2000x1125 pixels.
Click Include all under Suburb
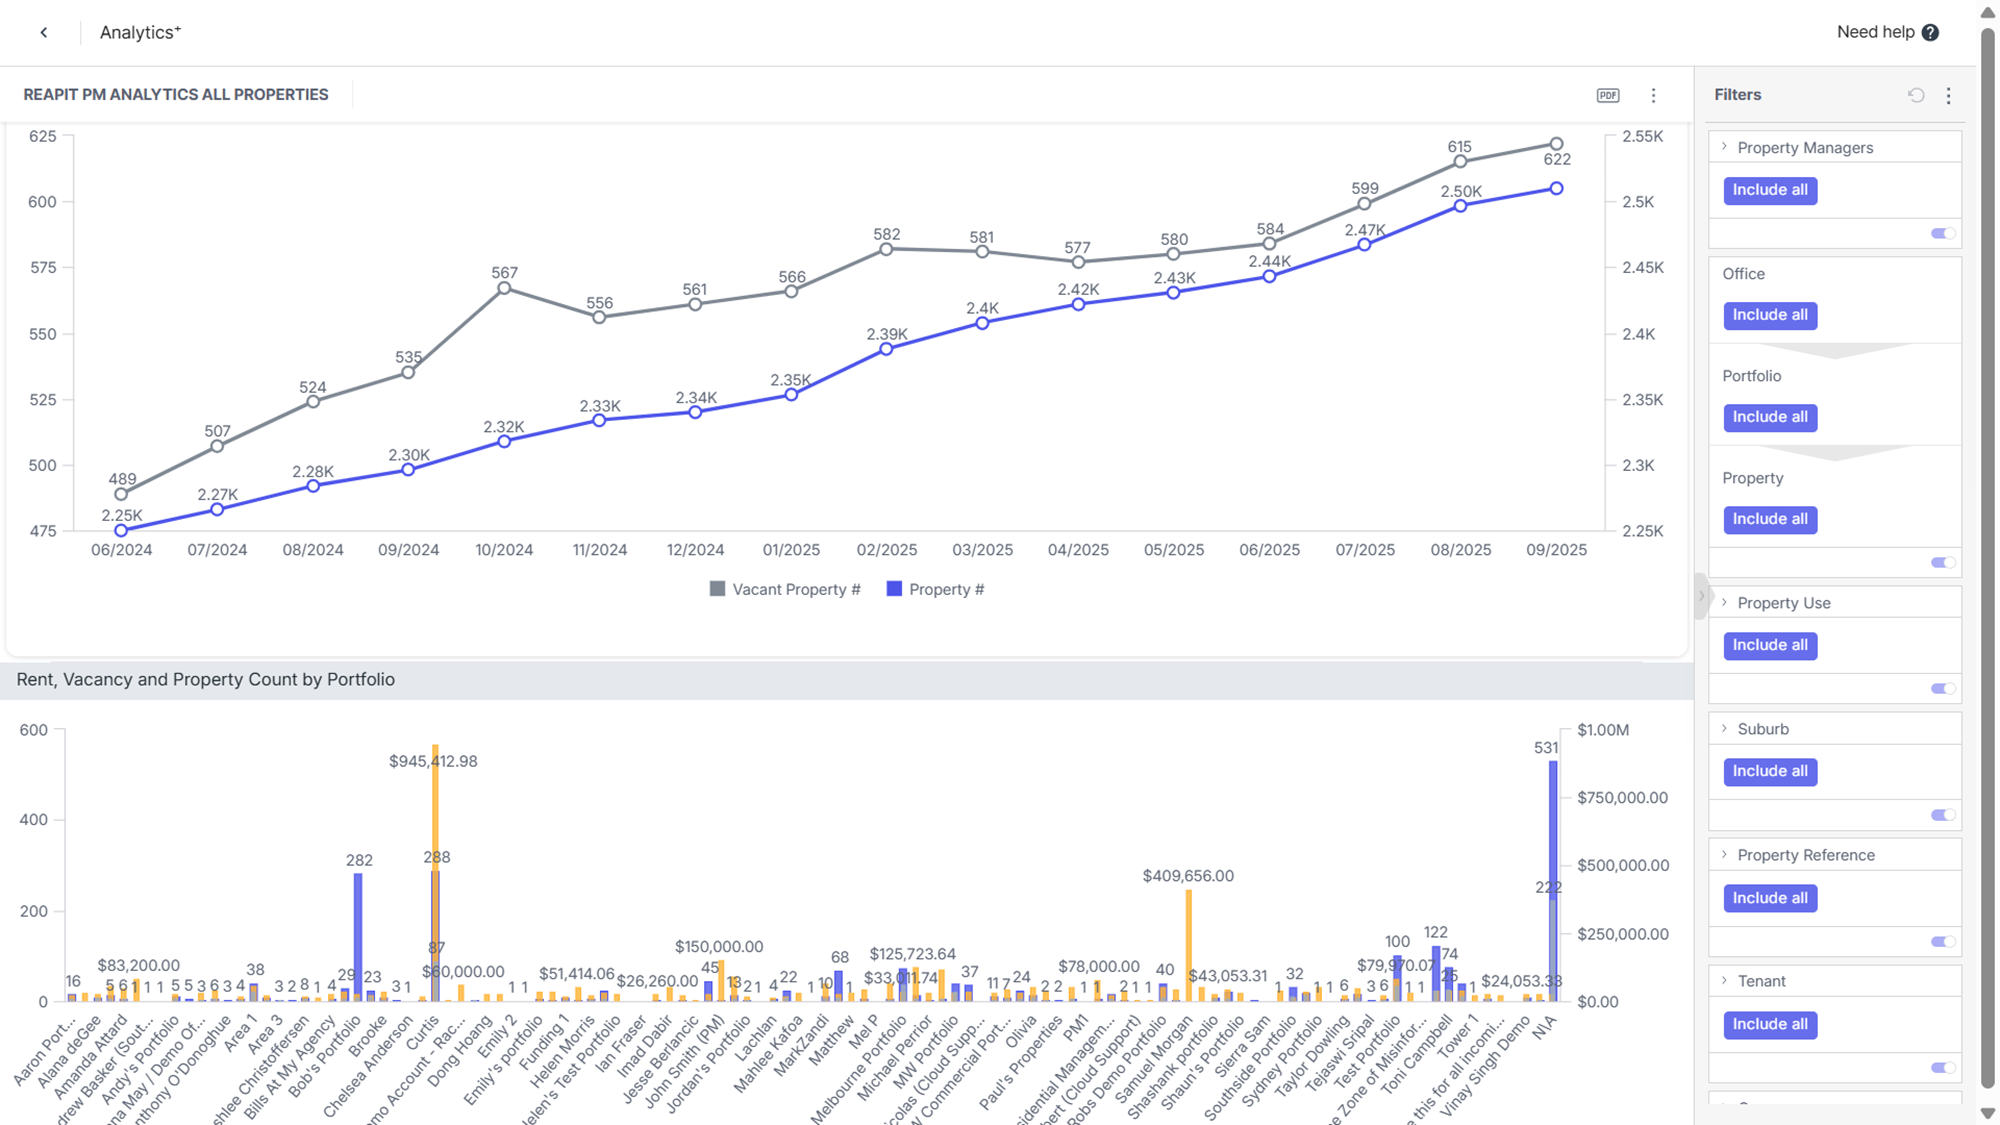click(x=1770, y=771)
